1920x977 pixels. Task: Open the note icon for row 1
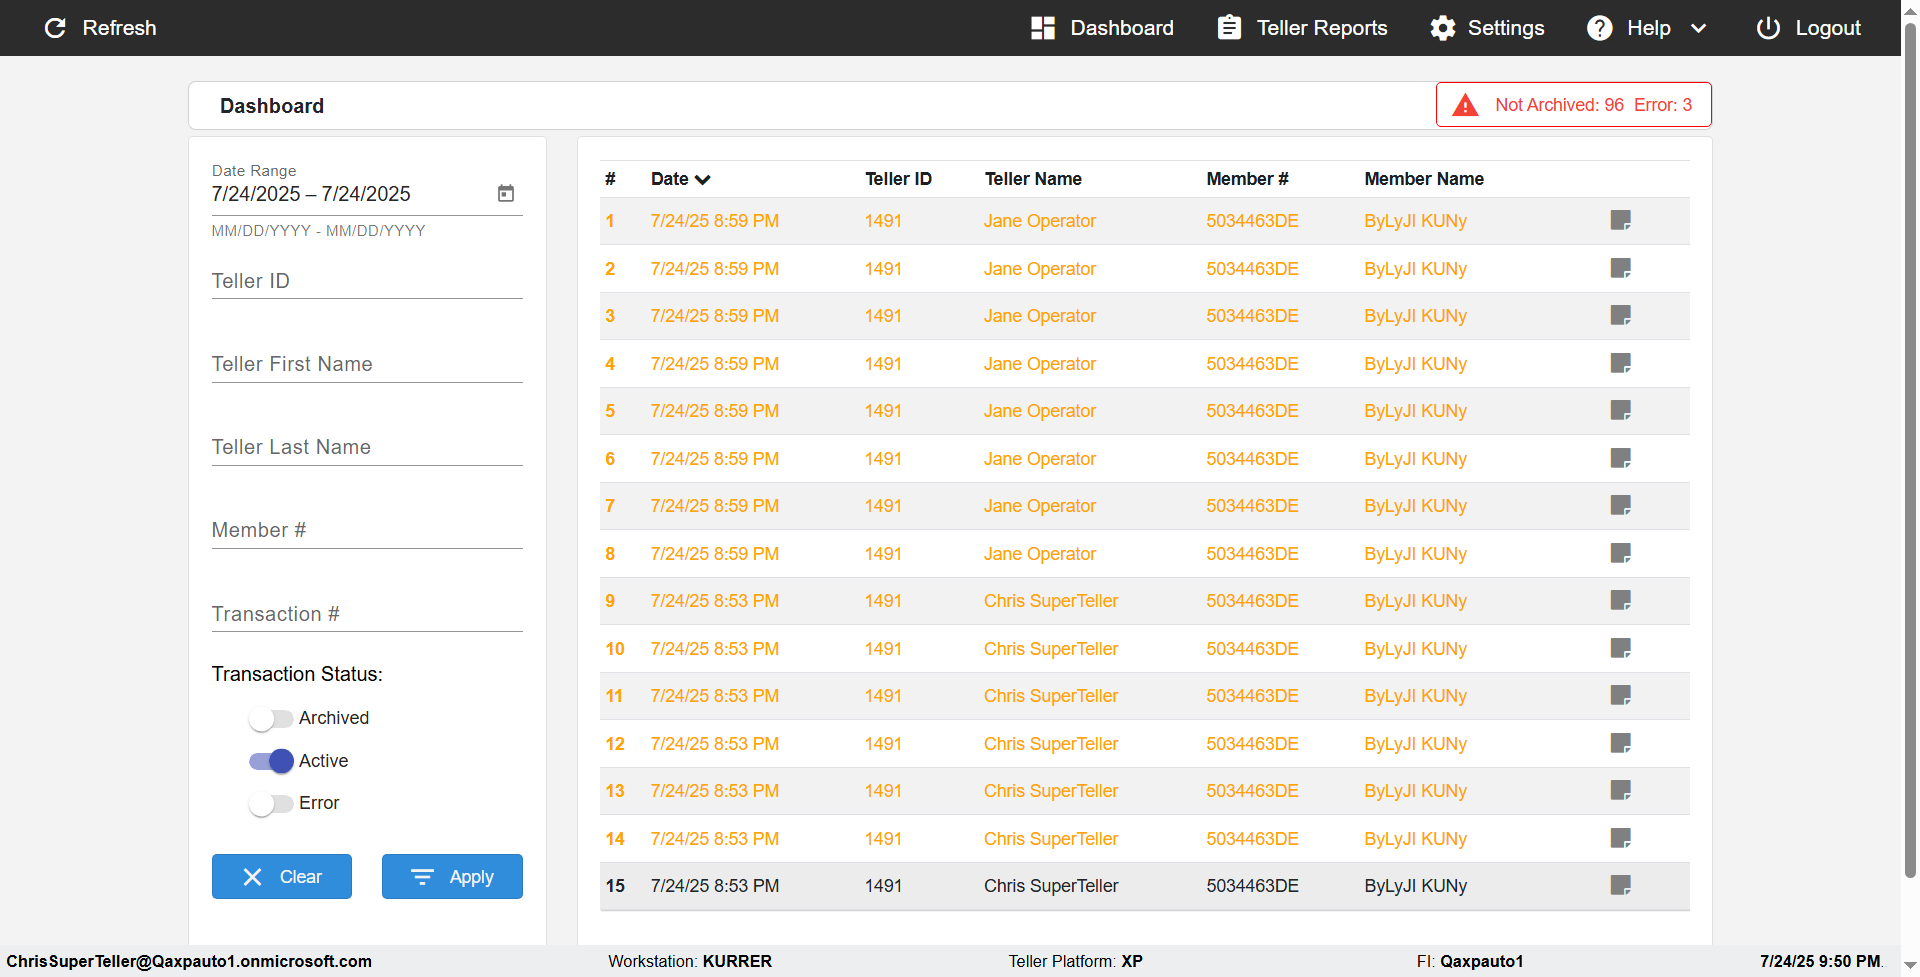[x=1620, y=220]
